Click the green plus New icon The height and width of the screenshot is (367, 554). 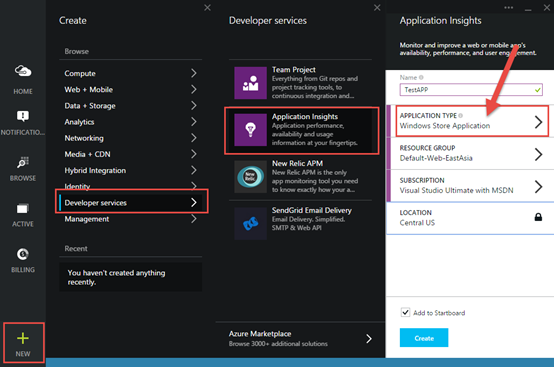23,338
